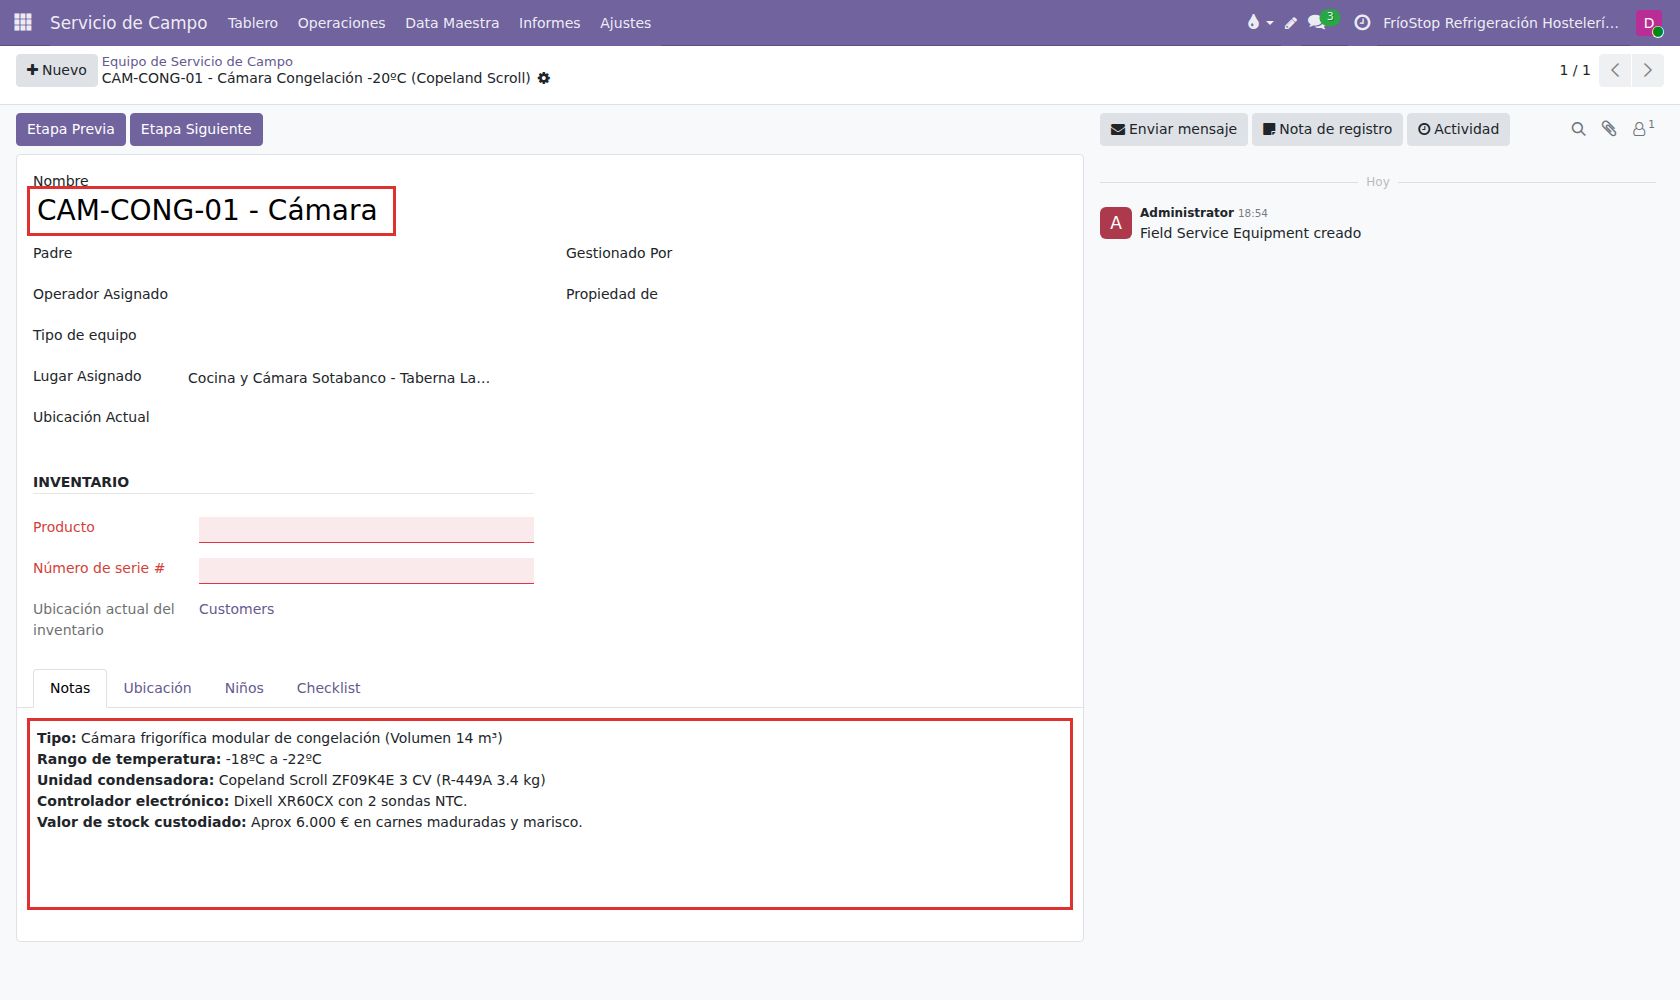Click the Administrator avatar in chatter
Viewport: 1680px width, 1000px height.
(1116, 223)
